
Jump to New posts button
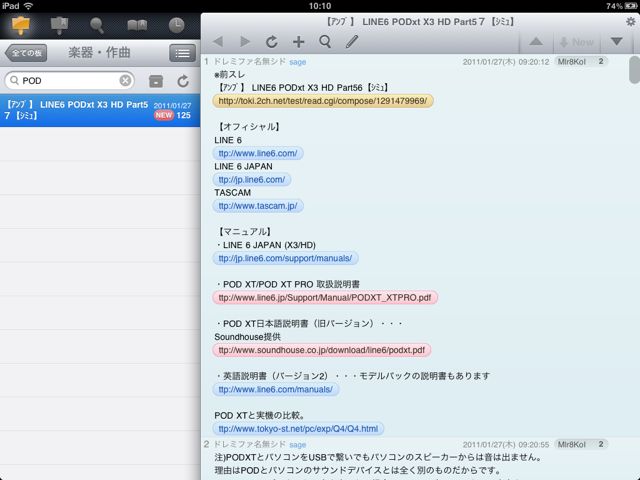point(577,42)
